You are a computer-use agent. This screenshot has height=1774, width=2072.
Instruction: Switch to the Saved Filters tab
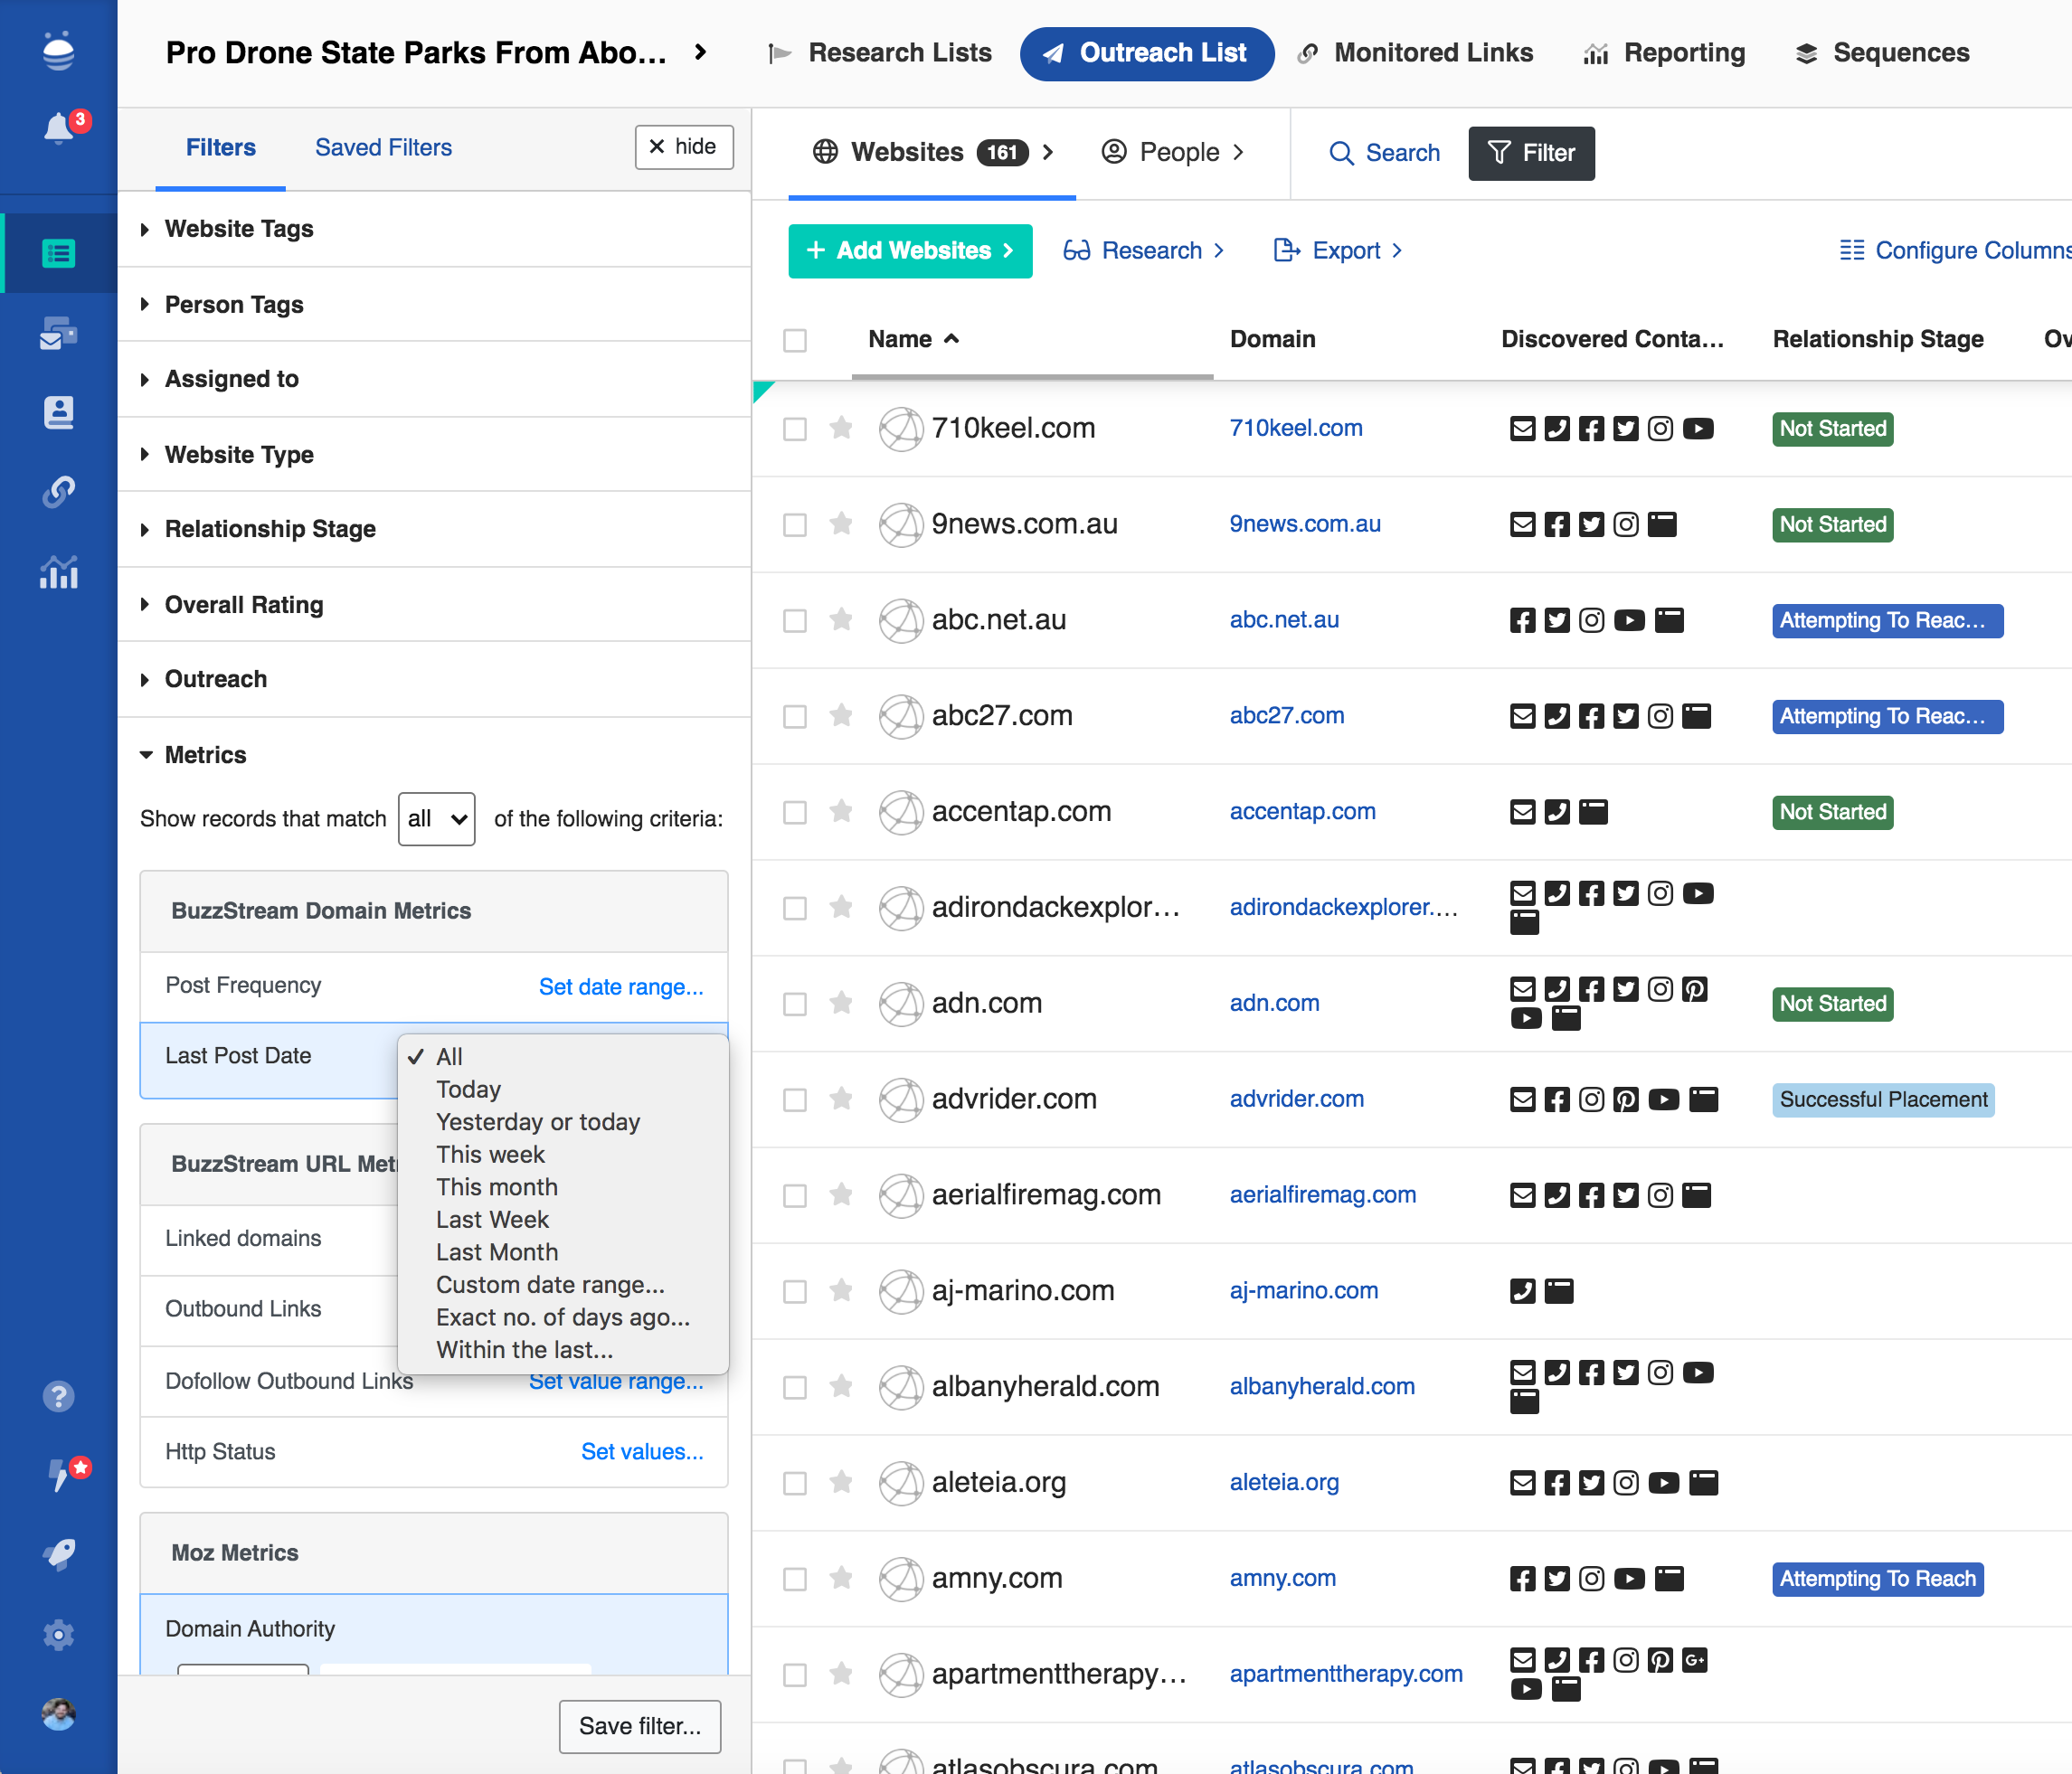click(383, 148)
